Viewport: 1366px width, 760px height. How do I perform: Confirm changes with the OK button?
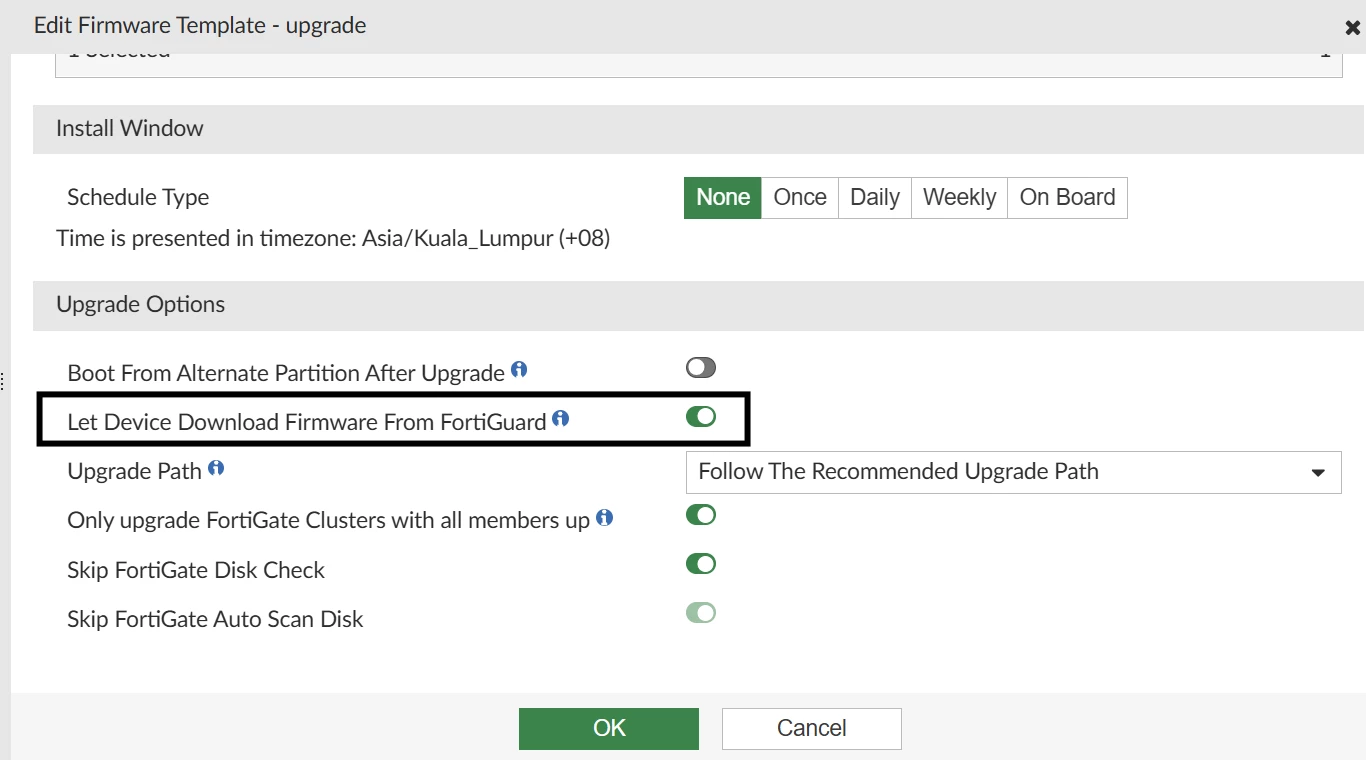click(x=609, y=729)
